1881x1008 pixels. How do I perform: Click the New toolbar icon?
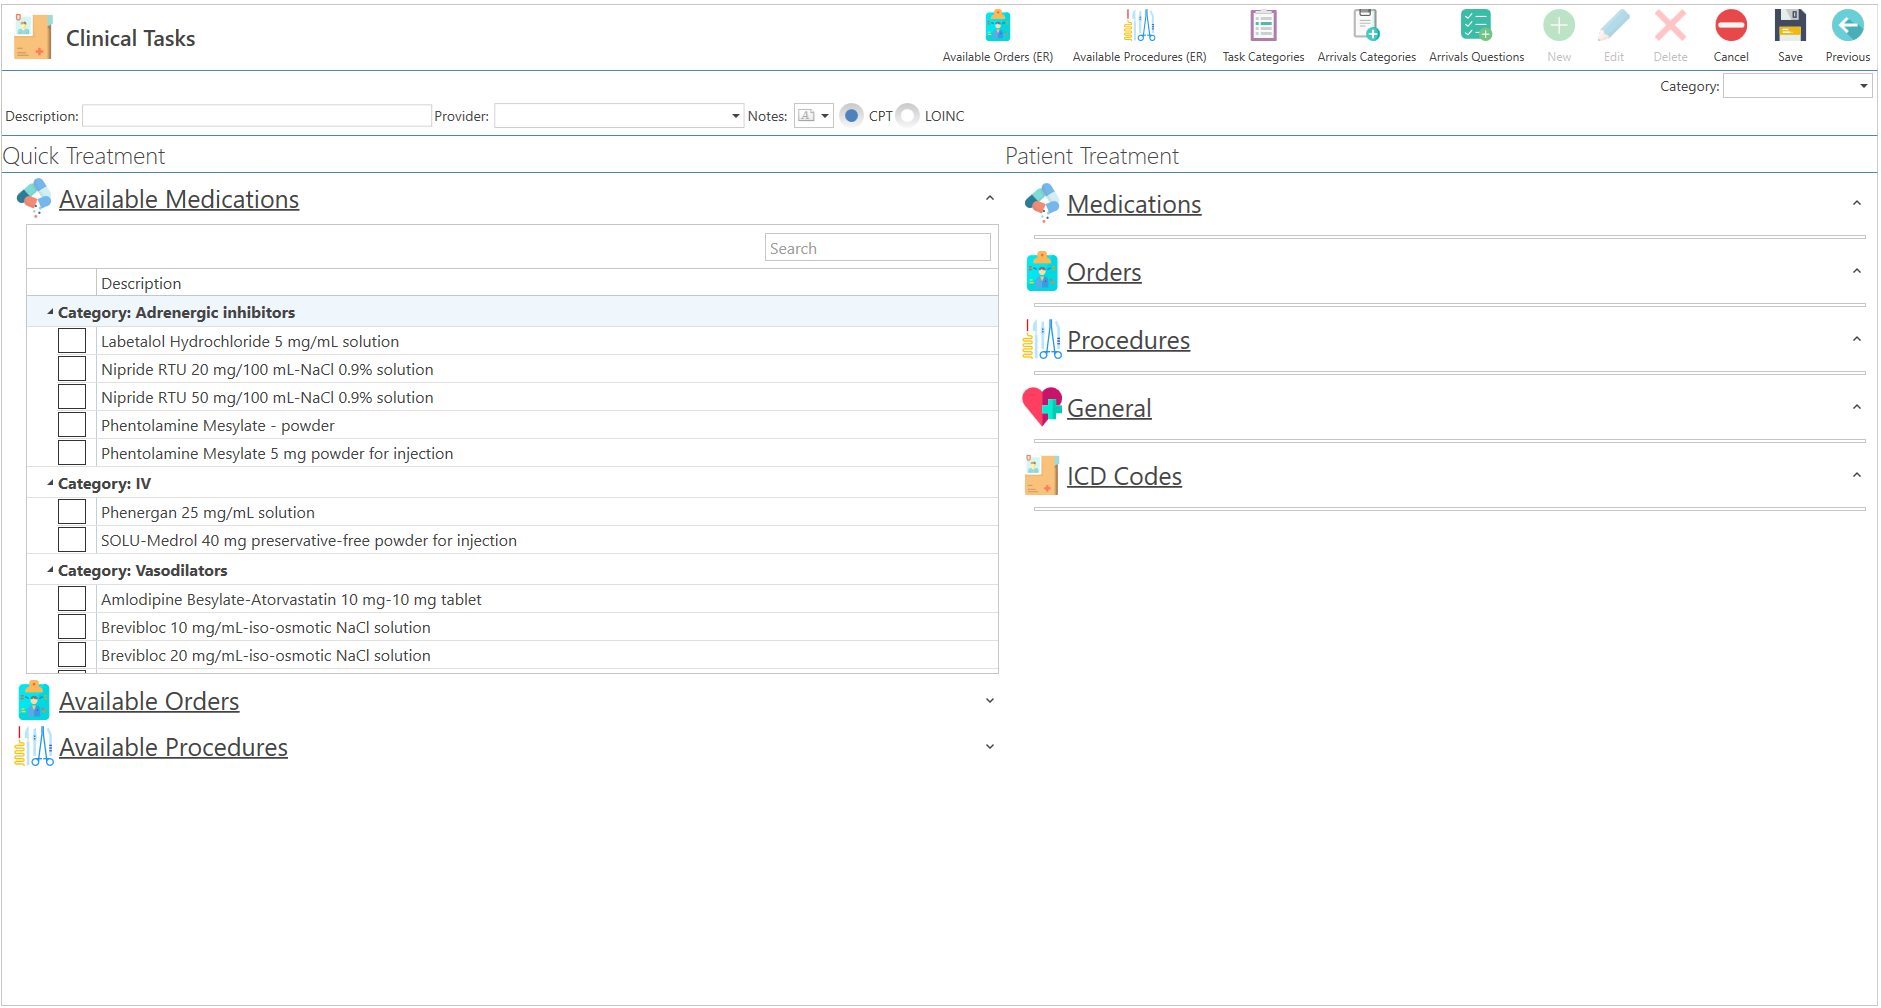(1559, 25)
